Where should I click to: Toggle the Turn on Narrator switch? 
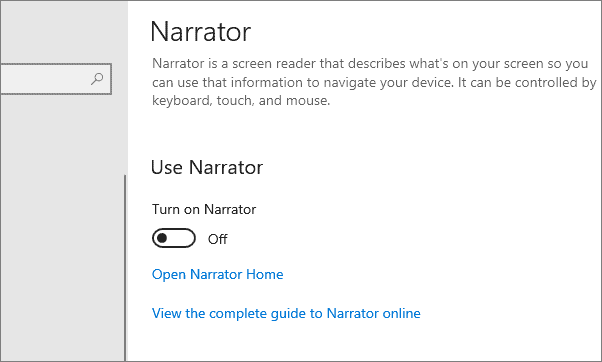click(174, 238)
